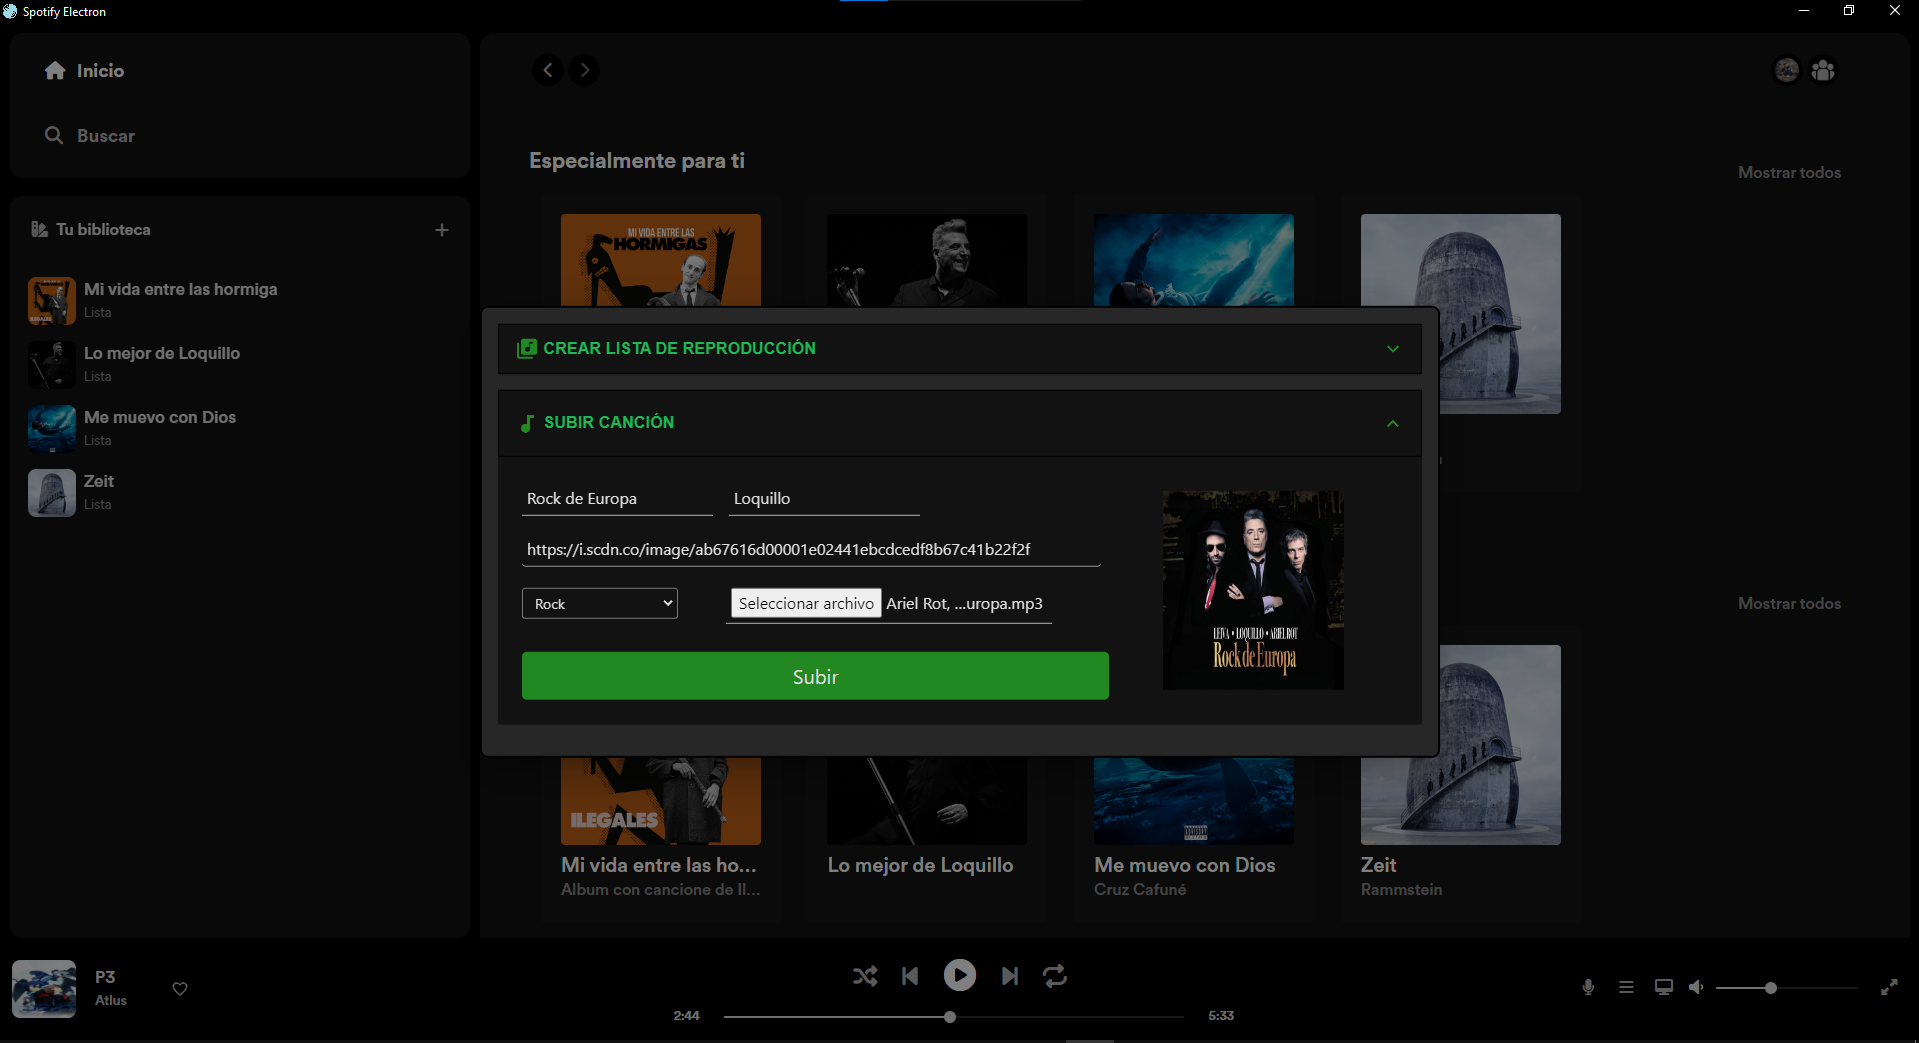Edit the thumbnail URL field
The width and height of the screenshot is (1919, 1043).
coord(811,550)
